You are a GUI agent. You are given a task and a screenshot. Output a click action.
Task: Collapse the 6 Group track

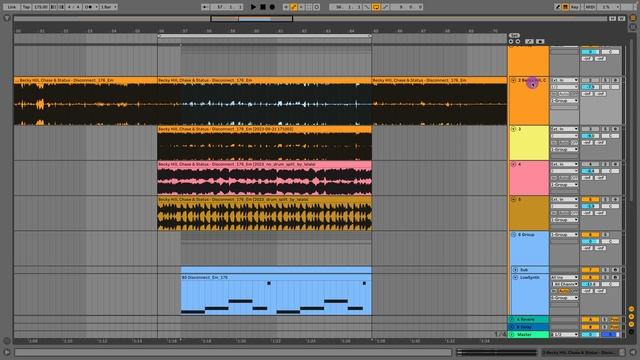[x=513, y=235]
